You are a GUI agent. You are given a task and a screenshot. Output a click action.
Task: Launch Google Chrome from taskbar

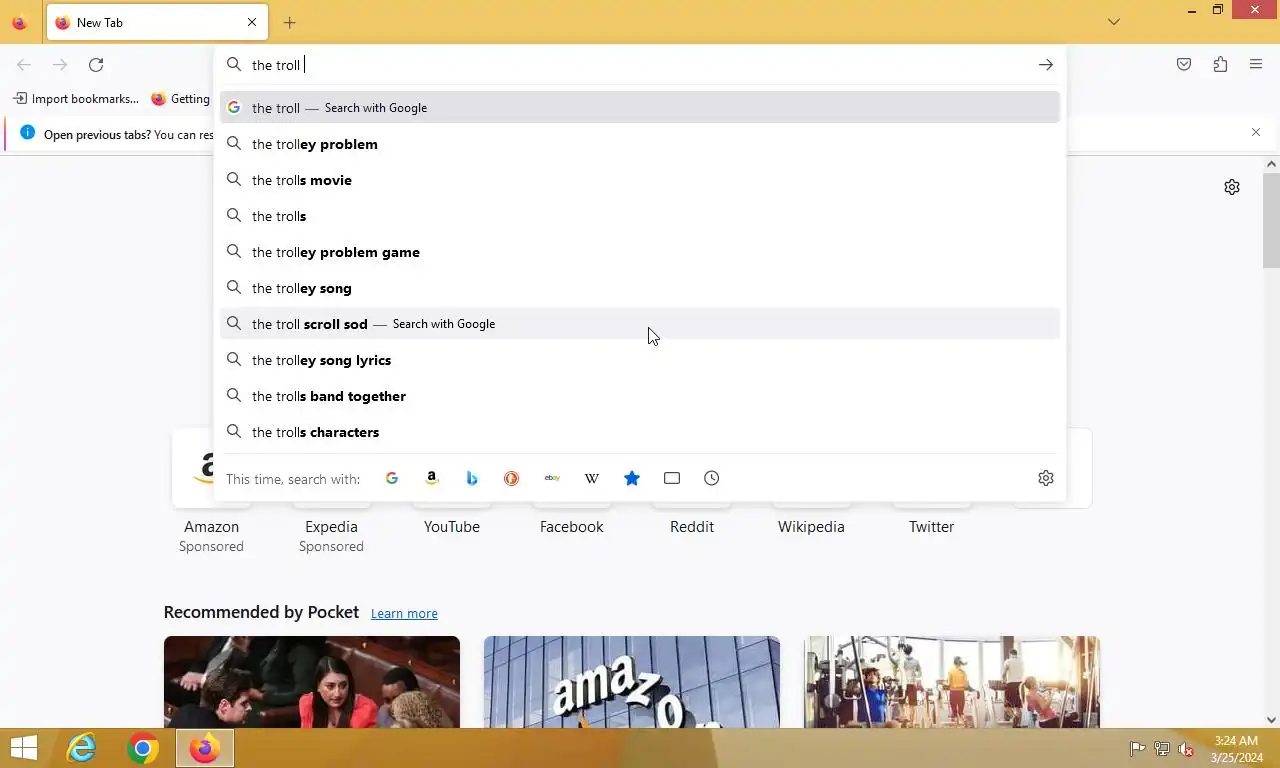point(143,748)
